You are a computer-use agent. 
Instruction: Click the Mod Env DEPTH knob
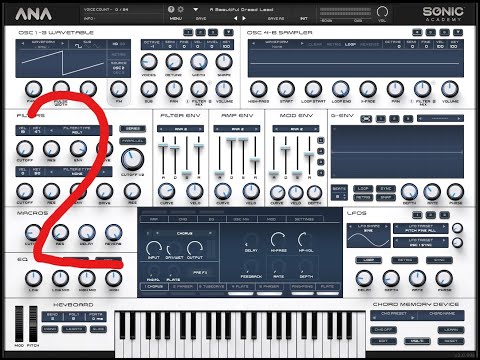point(314,192)
